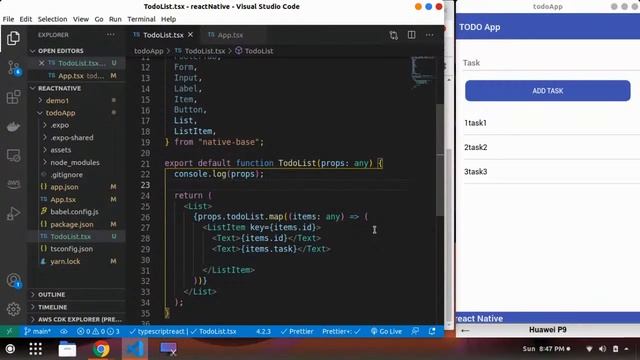Click the Prettier+ status item
This screenshot has height=360, width=640.
tap(341, 331)
